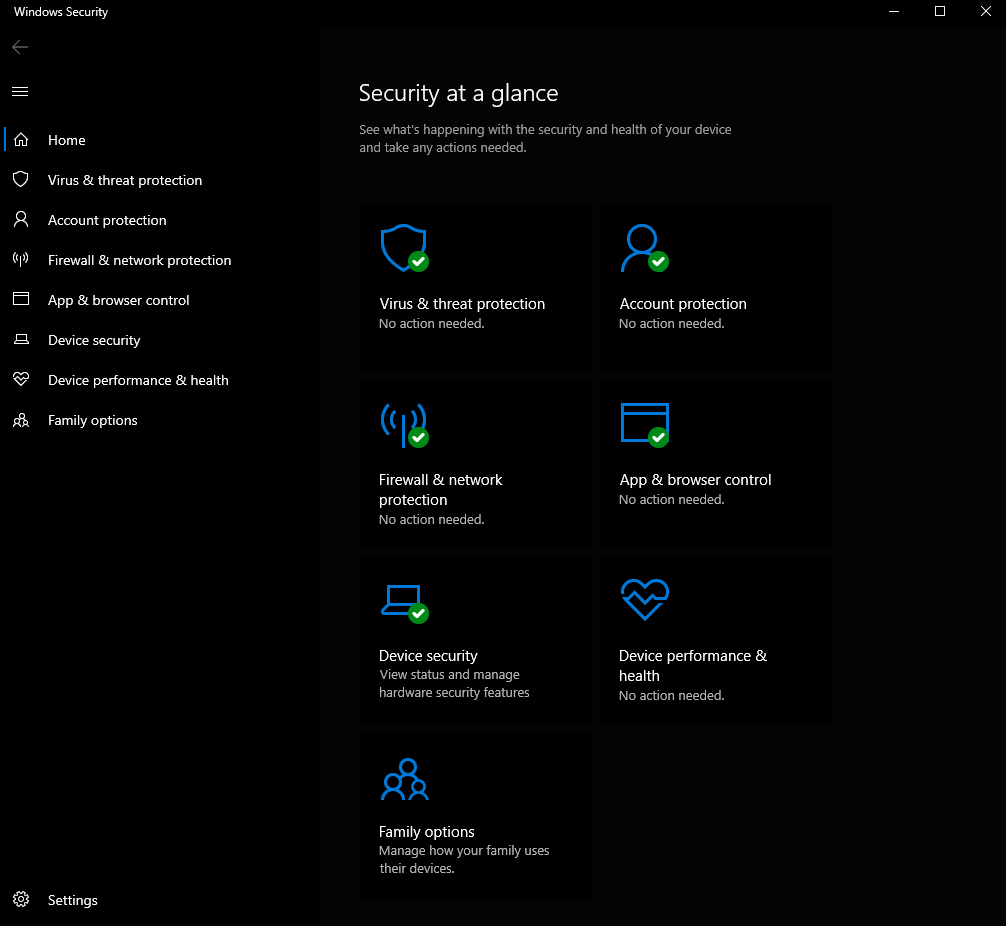Click the person icon for Account protection in sidebar
The image size is (1006, 926).
point(21,219)
